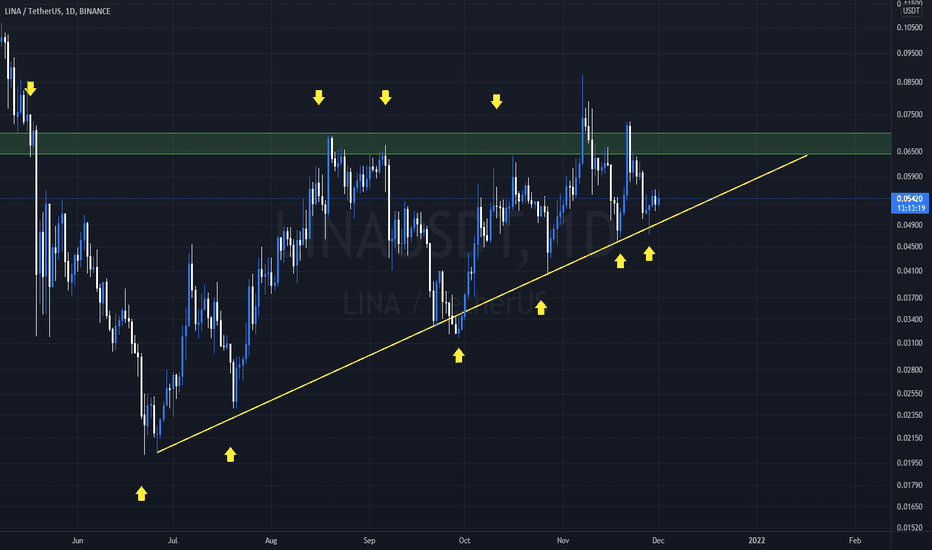Click the Aug label on time axis
Image resolution: width=932 pixels, height=550 pixels.
[271, 541]
